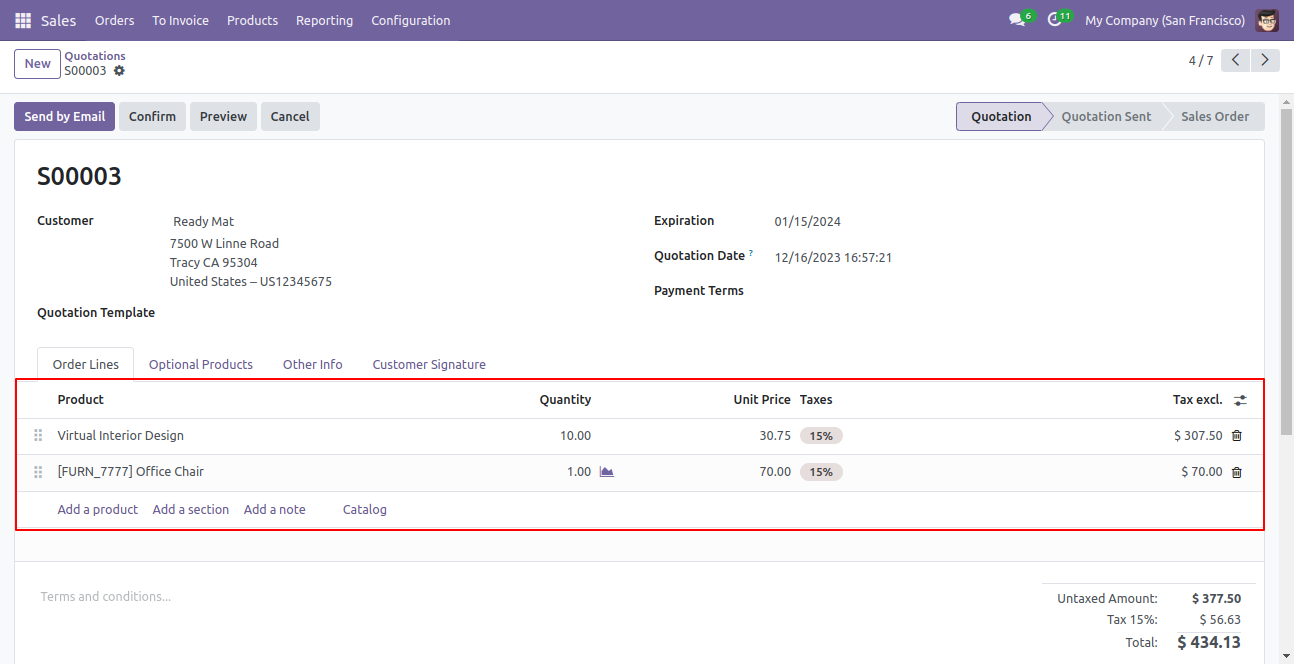Open the Reporting menu
This screenshot has width=1294, height=664.
324,20
